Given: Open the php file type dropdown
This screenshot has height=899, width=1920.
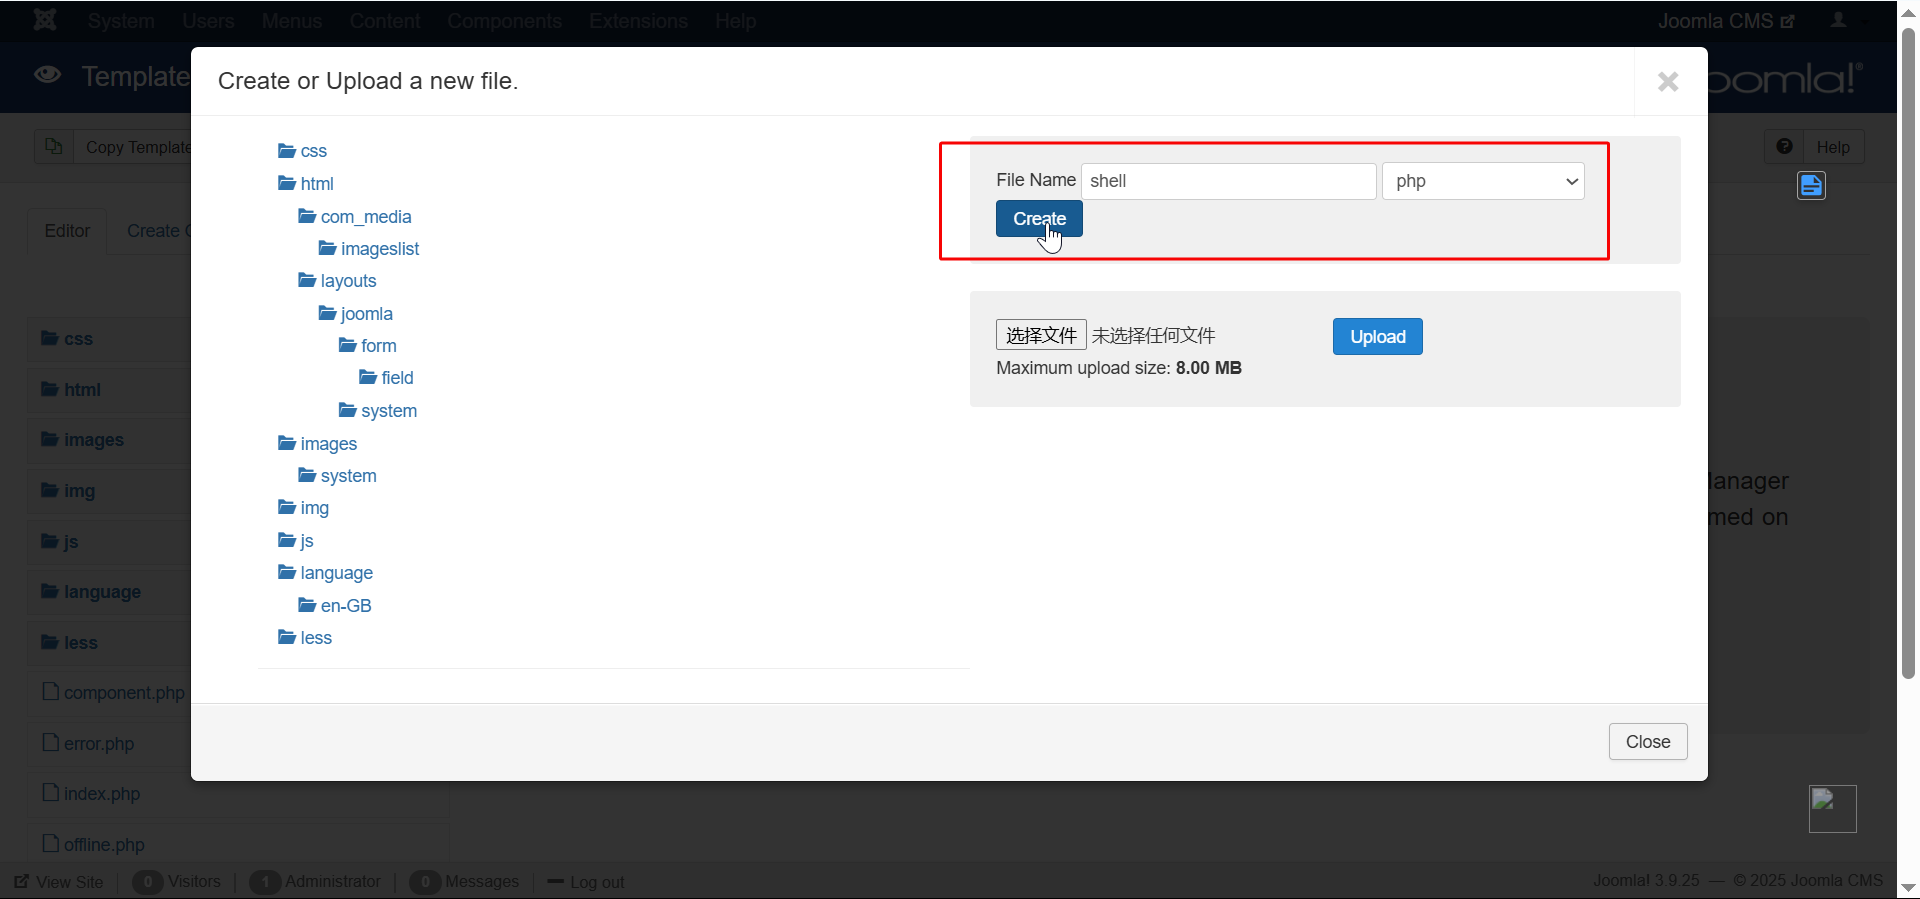Looking at the screenshot, I should (1482, 181).
